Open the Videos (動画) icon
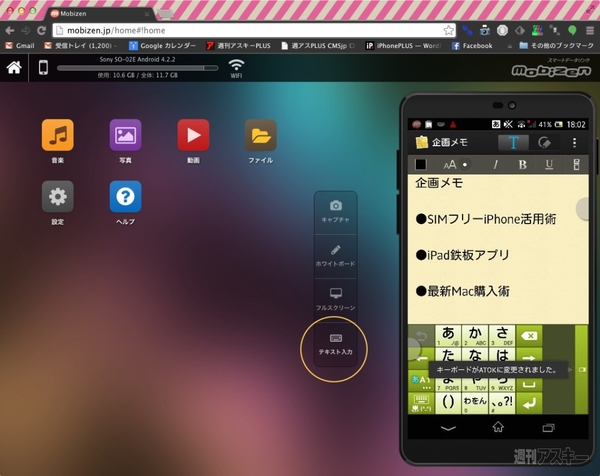This screenshot has height=476, width=600. [193, 135]
